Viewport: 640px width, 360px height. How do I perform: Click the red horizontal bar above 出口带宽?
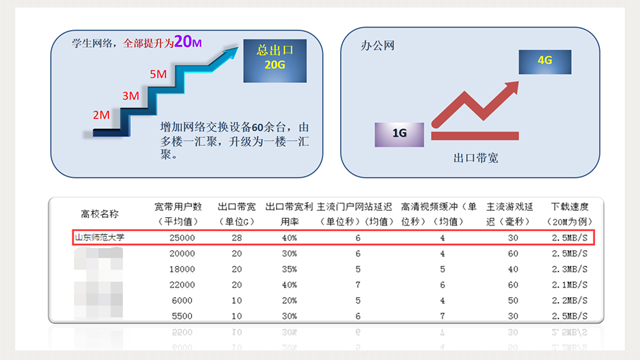[x=475, y=136]
